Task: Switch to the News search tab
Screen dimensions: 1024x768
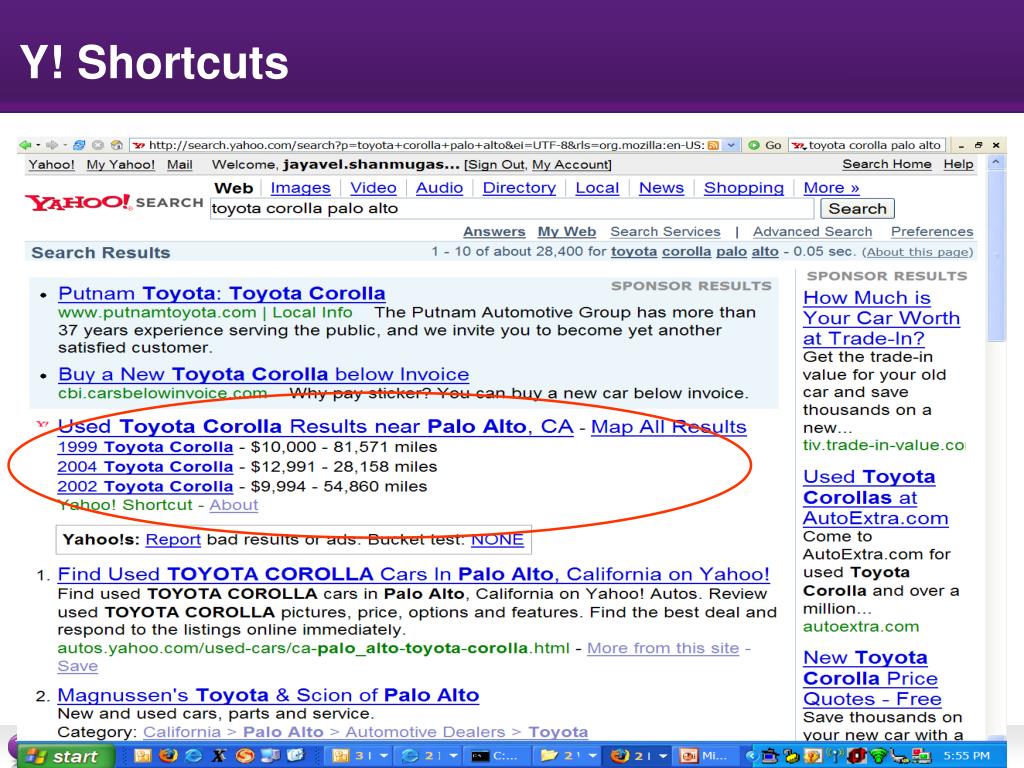Action: pos(662,188)
